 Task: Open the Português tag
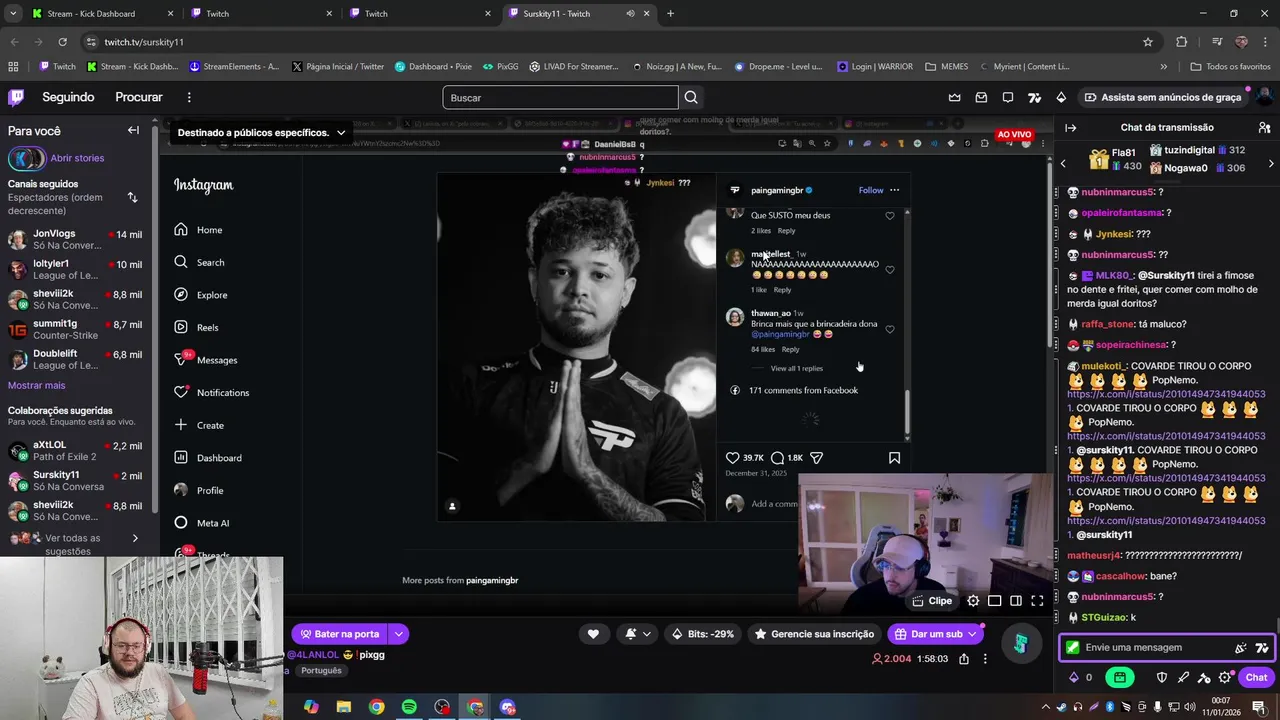[x=321, y=671]
